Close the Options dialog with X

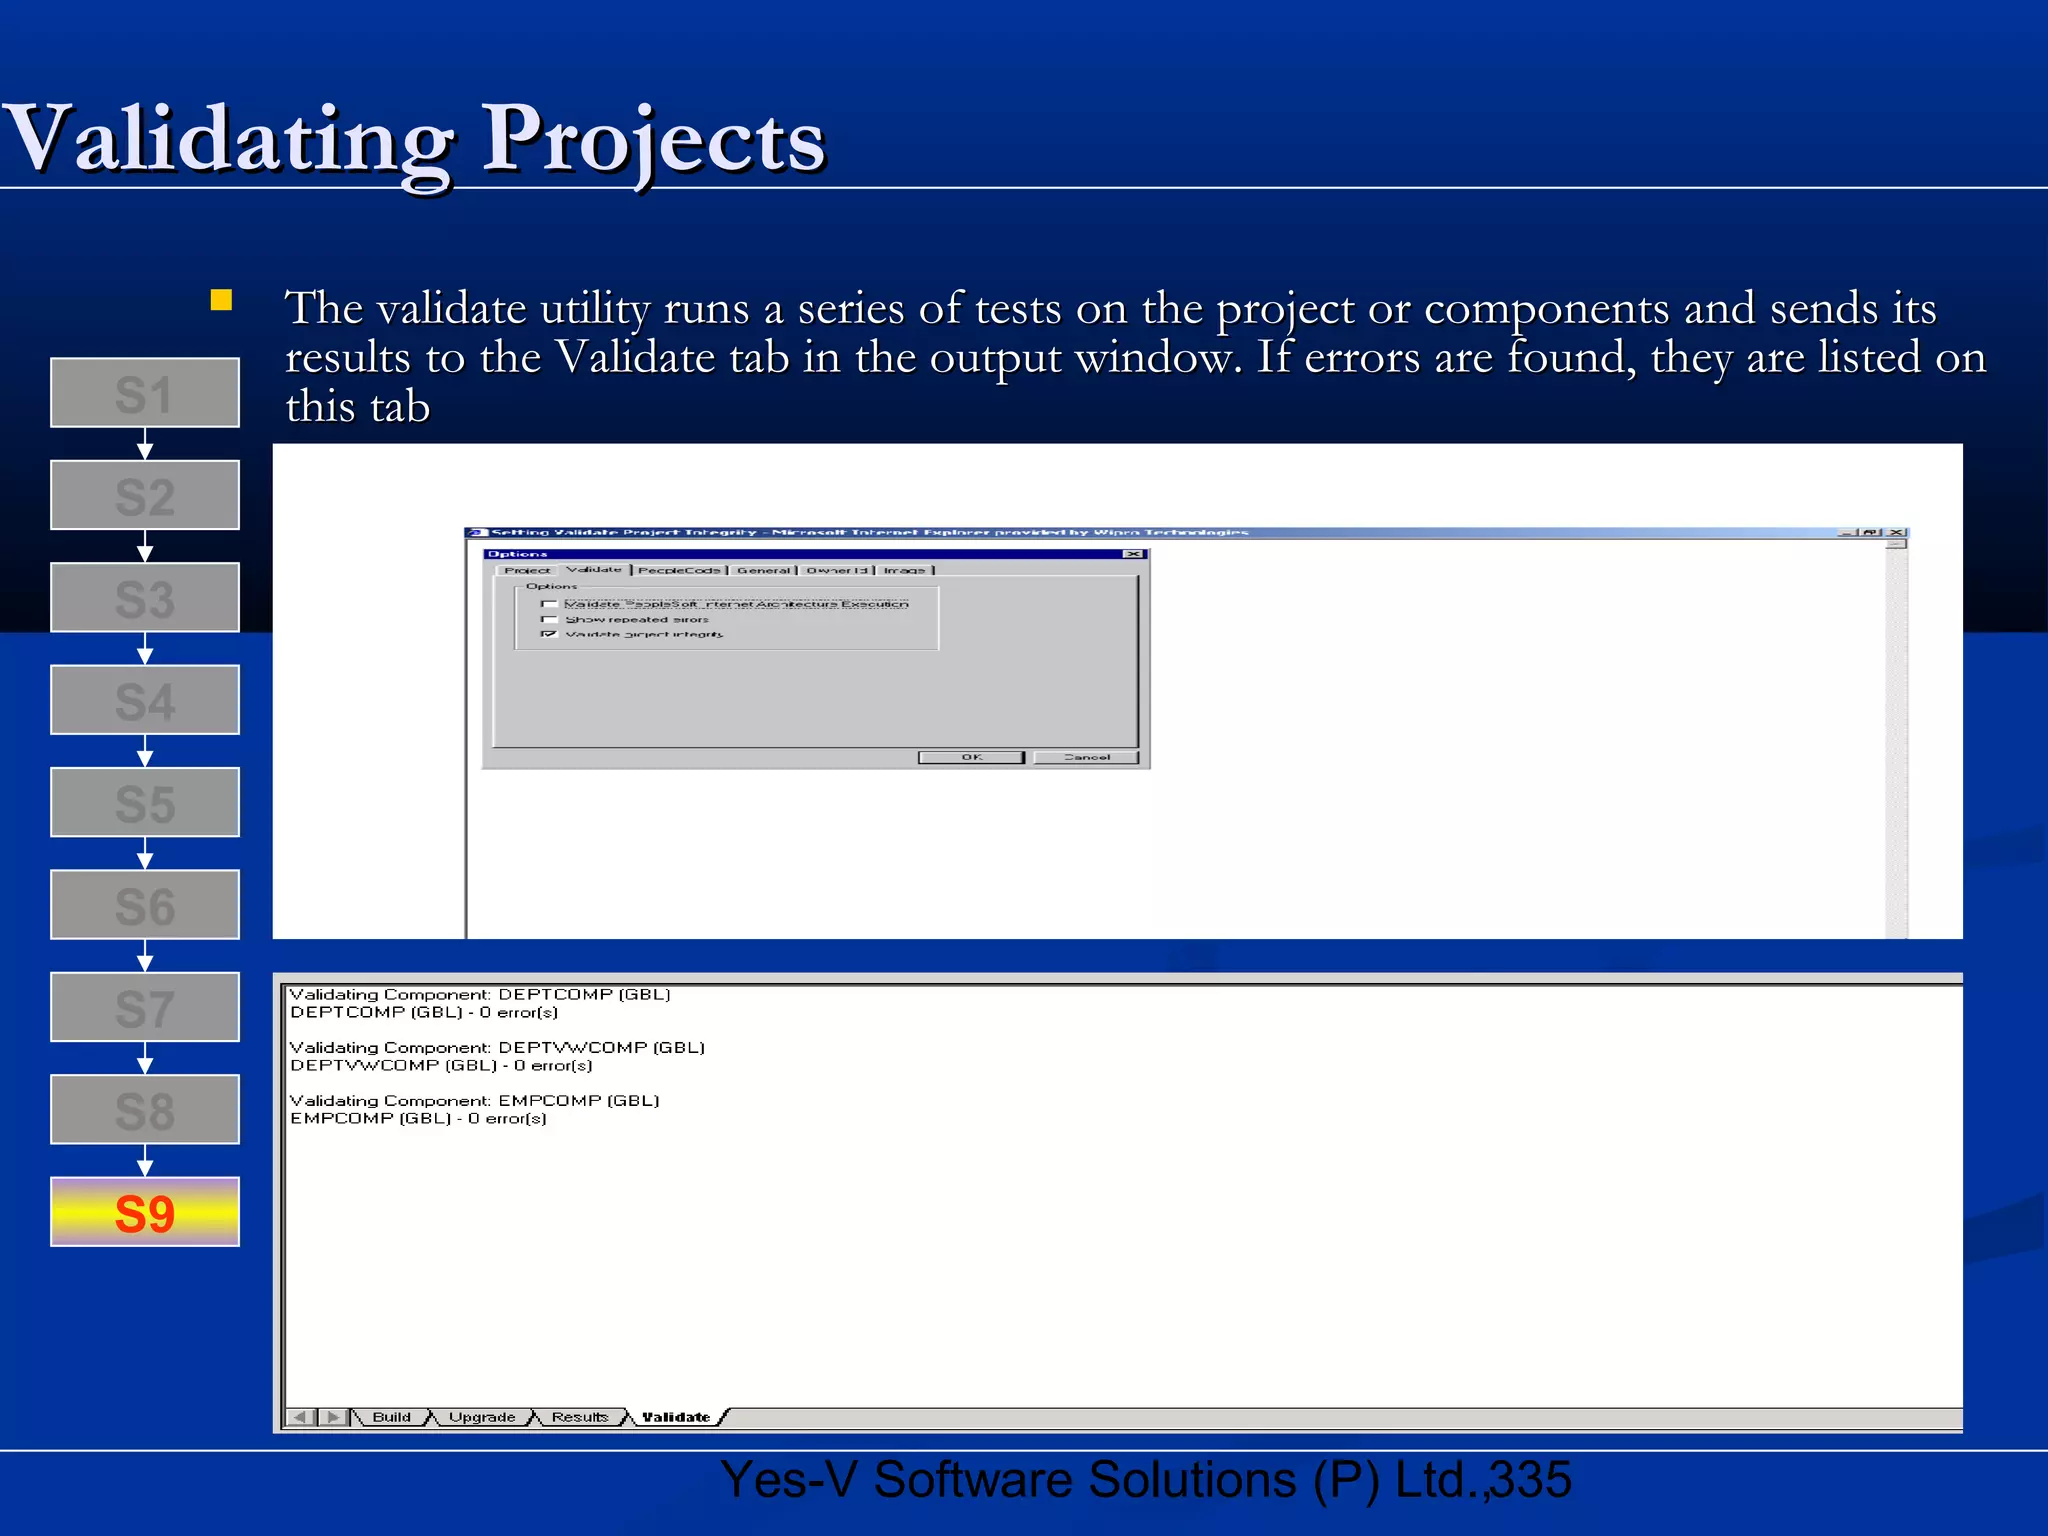1133,554
